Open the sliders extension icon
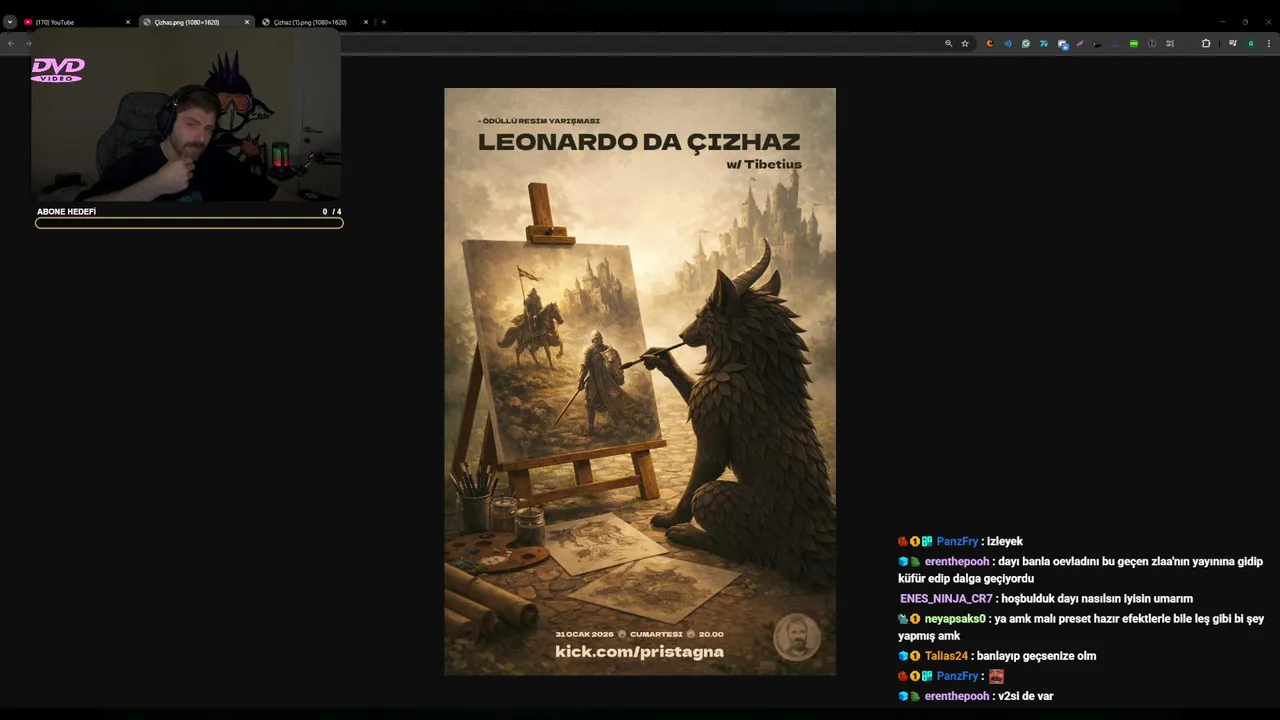 1170,43
